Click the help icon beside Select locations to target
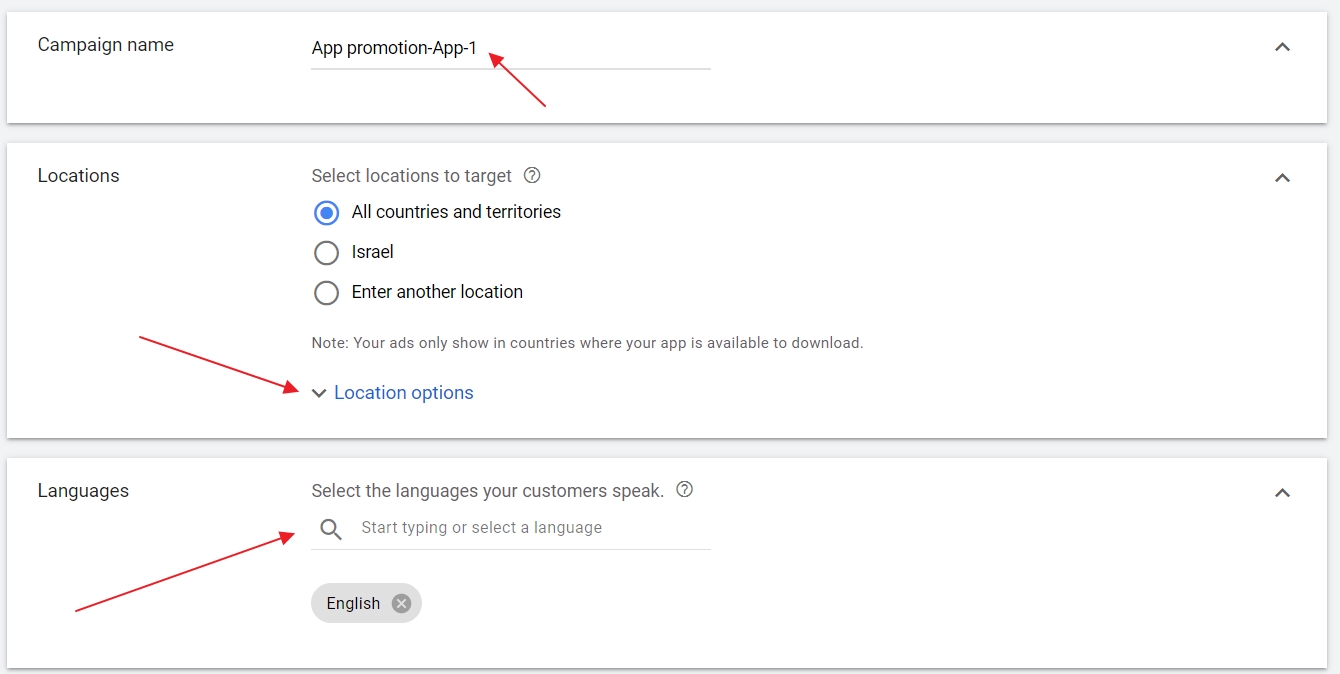Screen dimensions: 1340x674 click(x=532, y=176)
